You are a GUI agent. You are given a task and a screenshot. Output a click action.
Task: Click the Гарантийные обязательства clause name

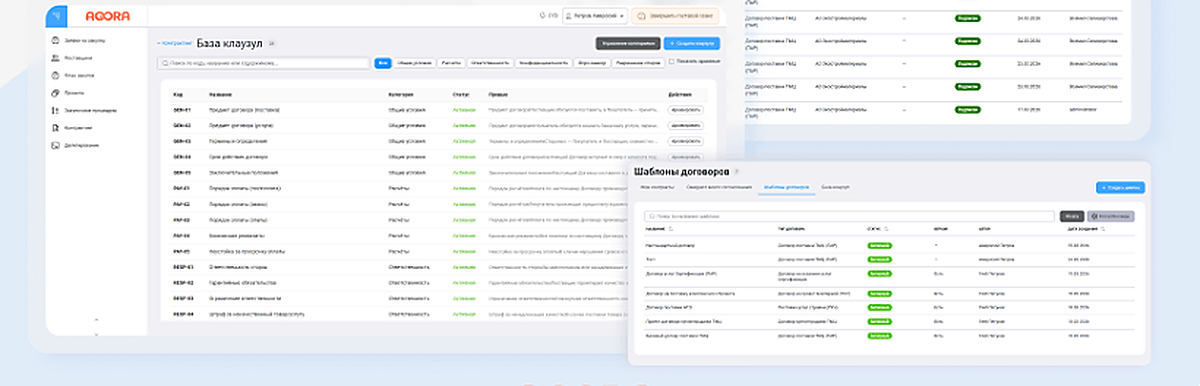click(242, 282)
